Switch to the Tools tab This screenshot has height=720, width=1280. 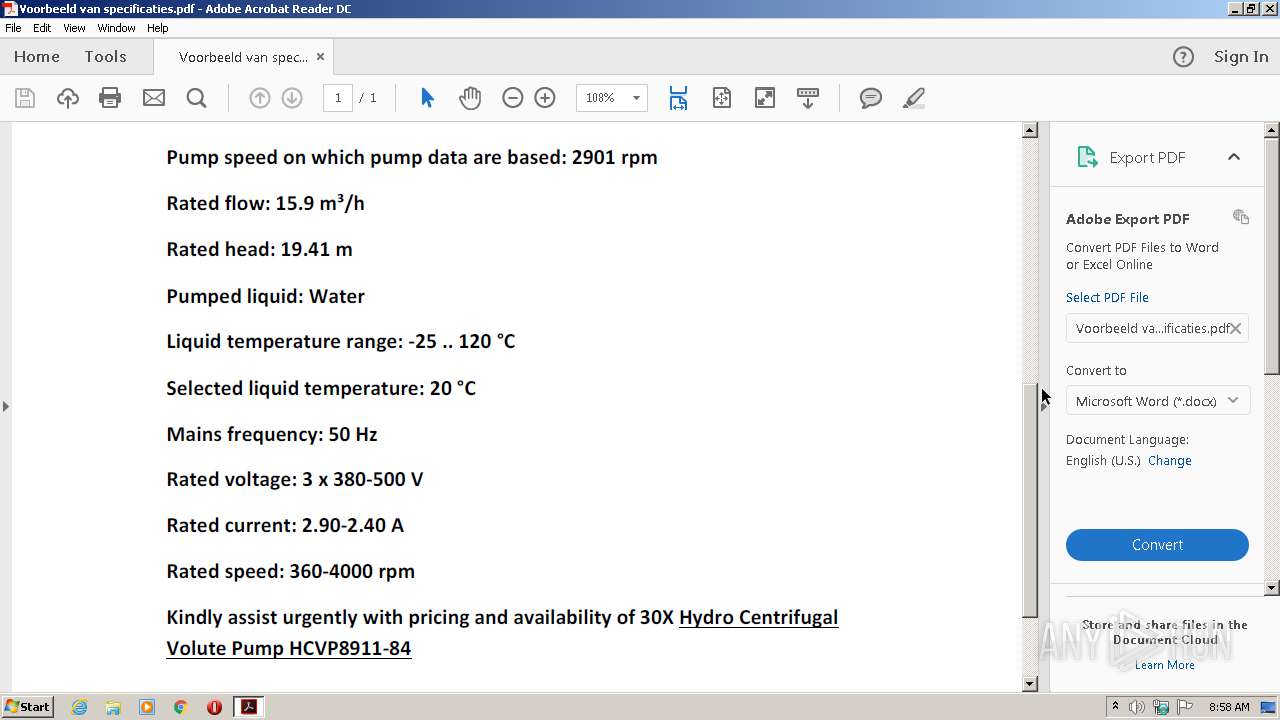(x=105, y=57)
